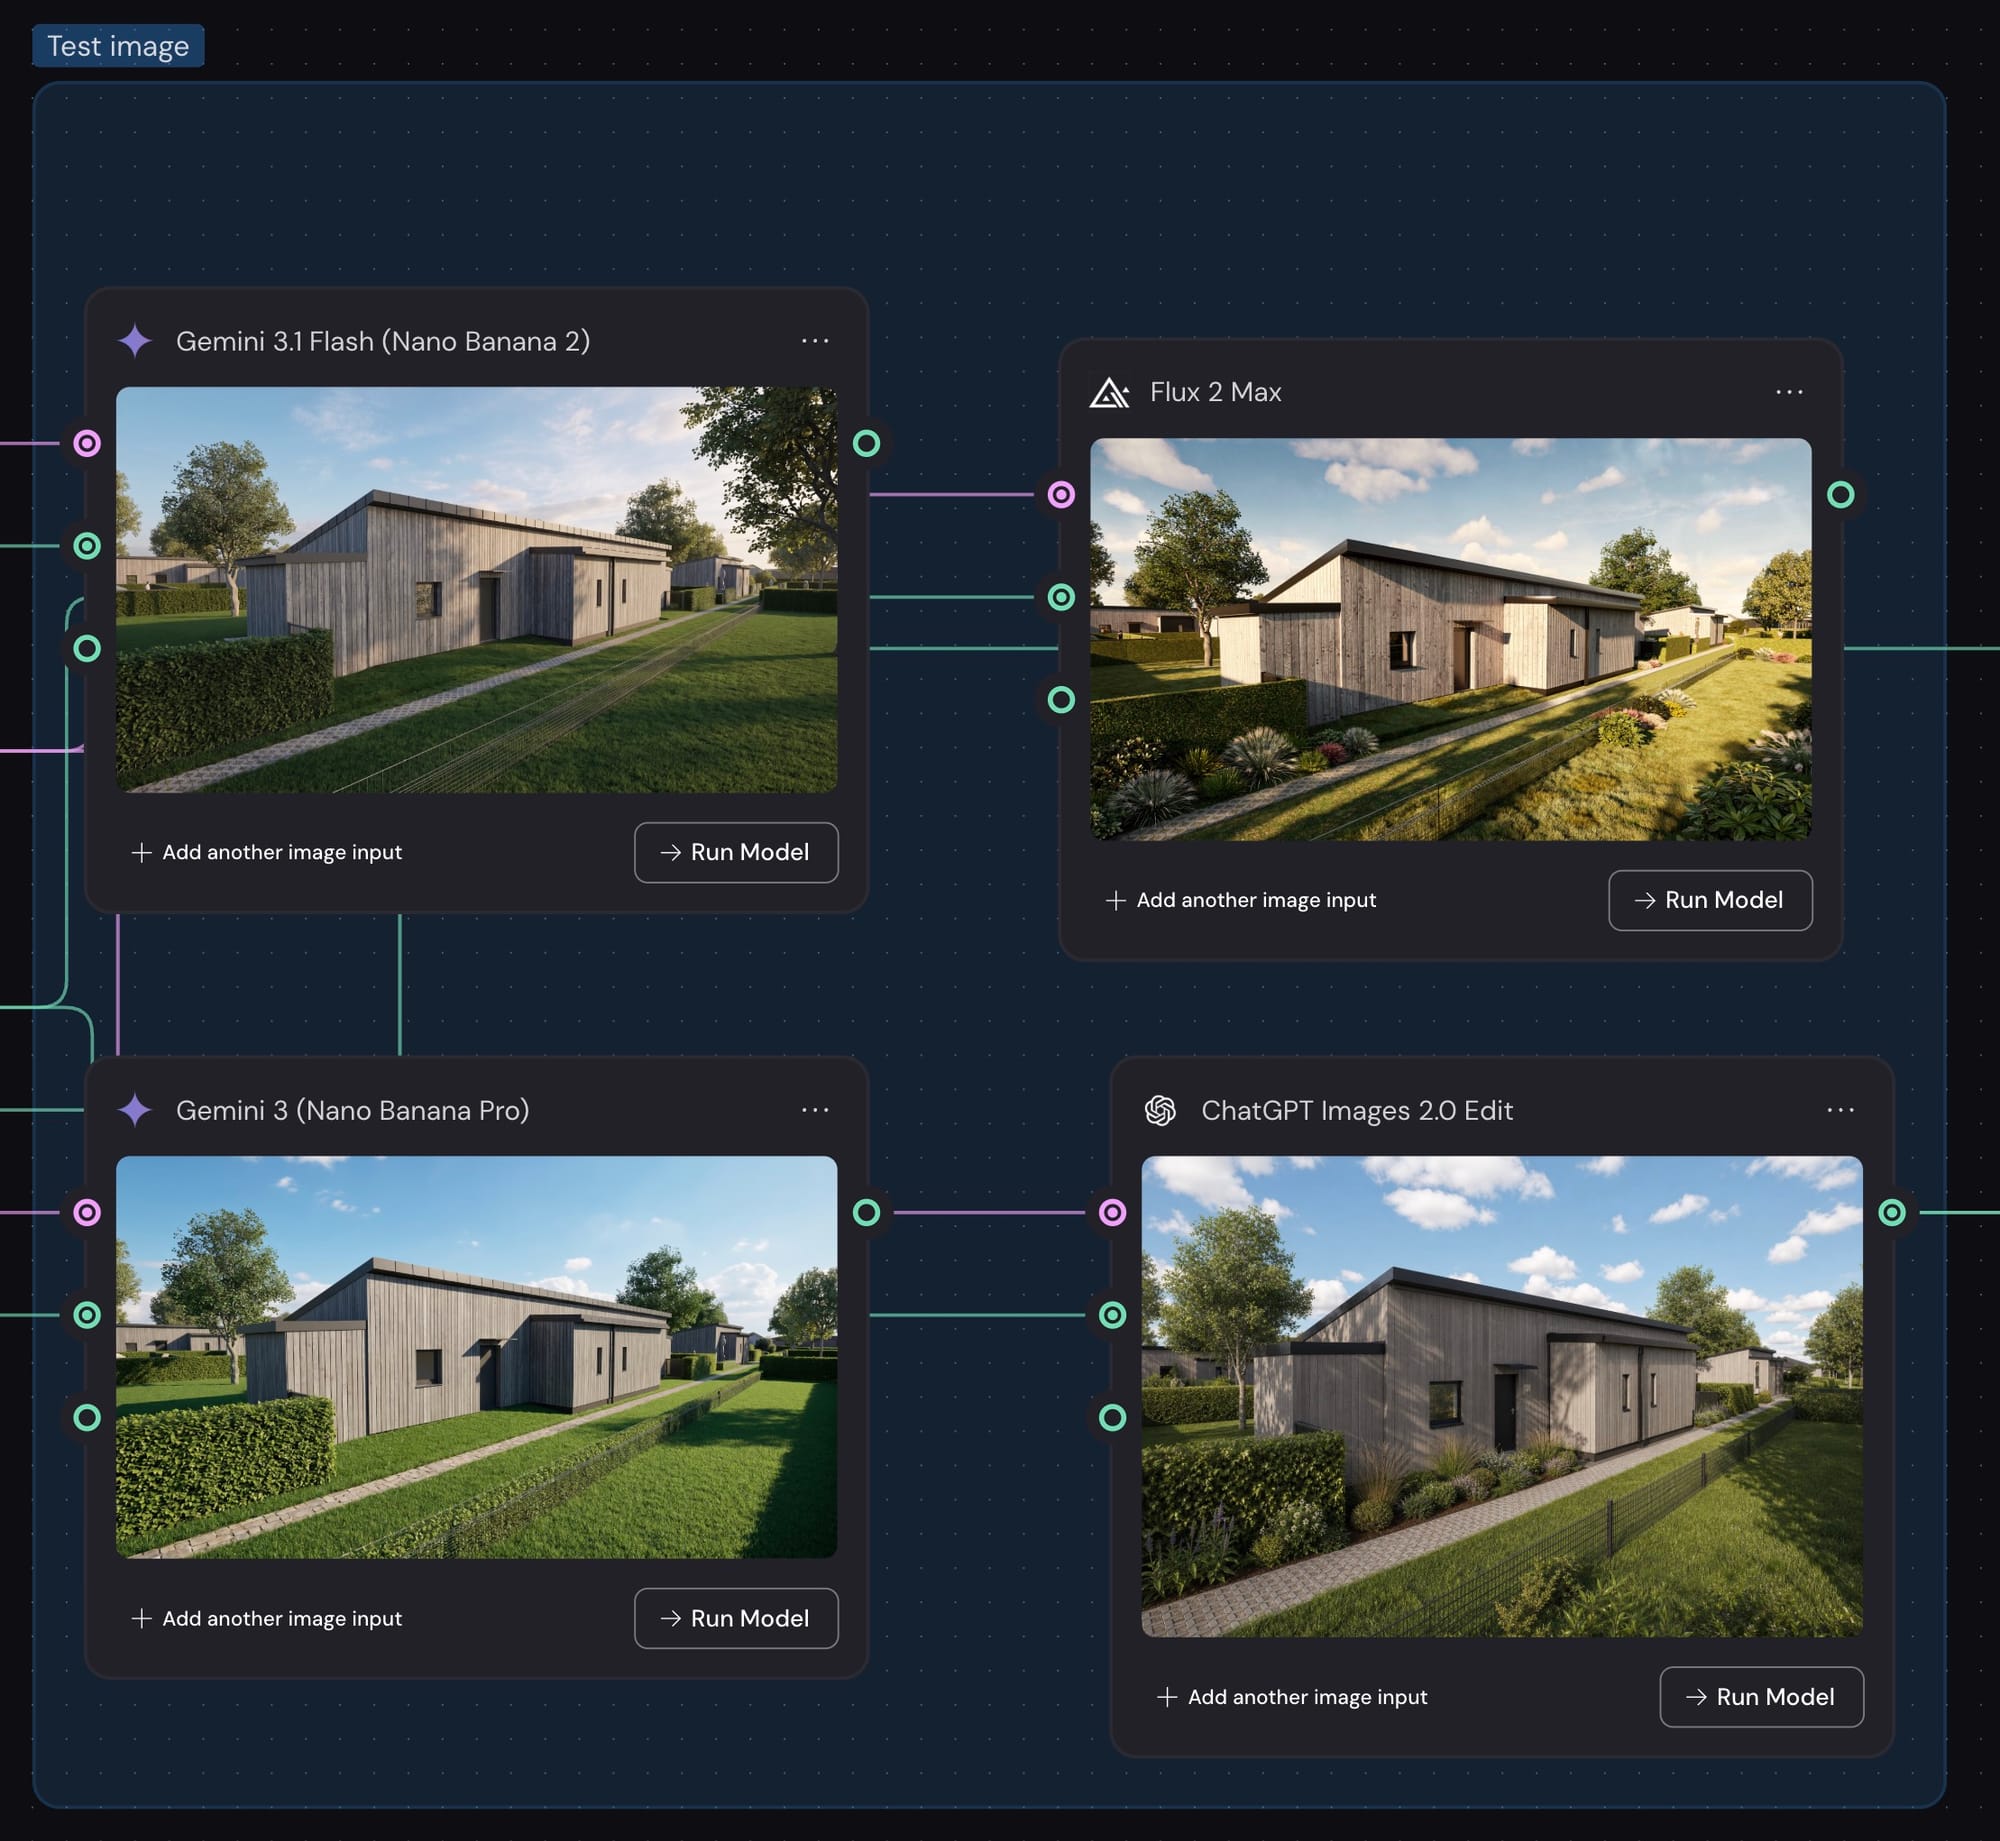Click the Gemini 3.1 Flash sparkle icon
Image resolution: width=2000 pixels, height=1841 pixels.
(135, 341)
